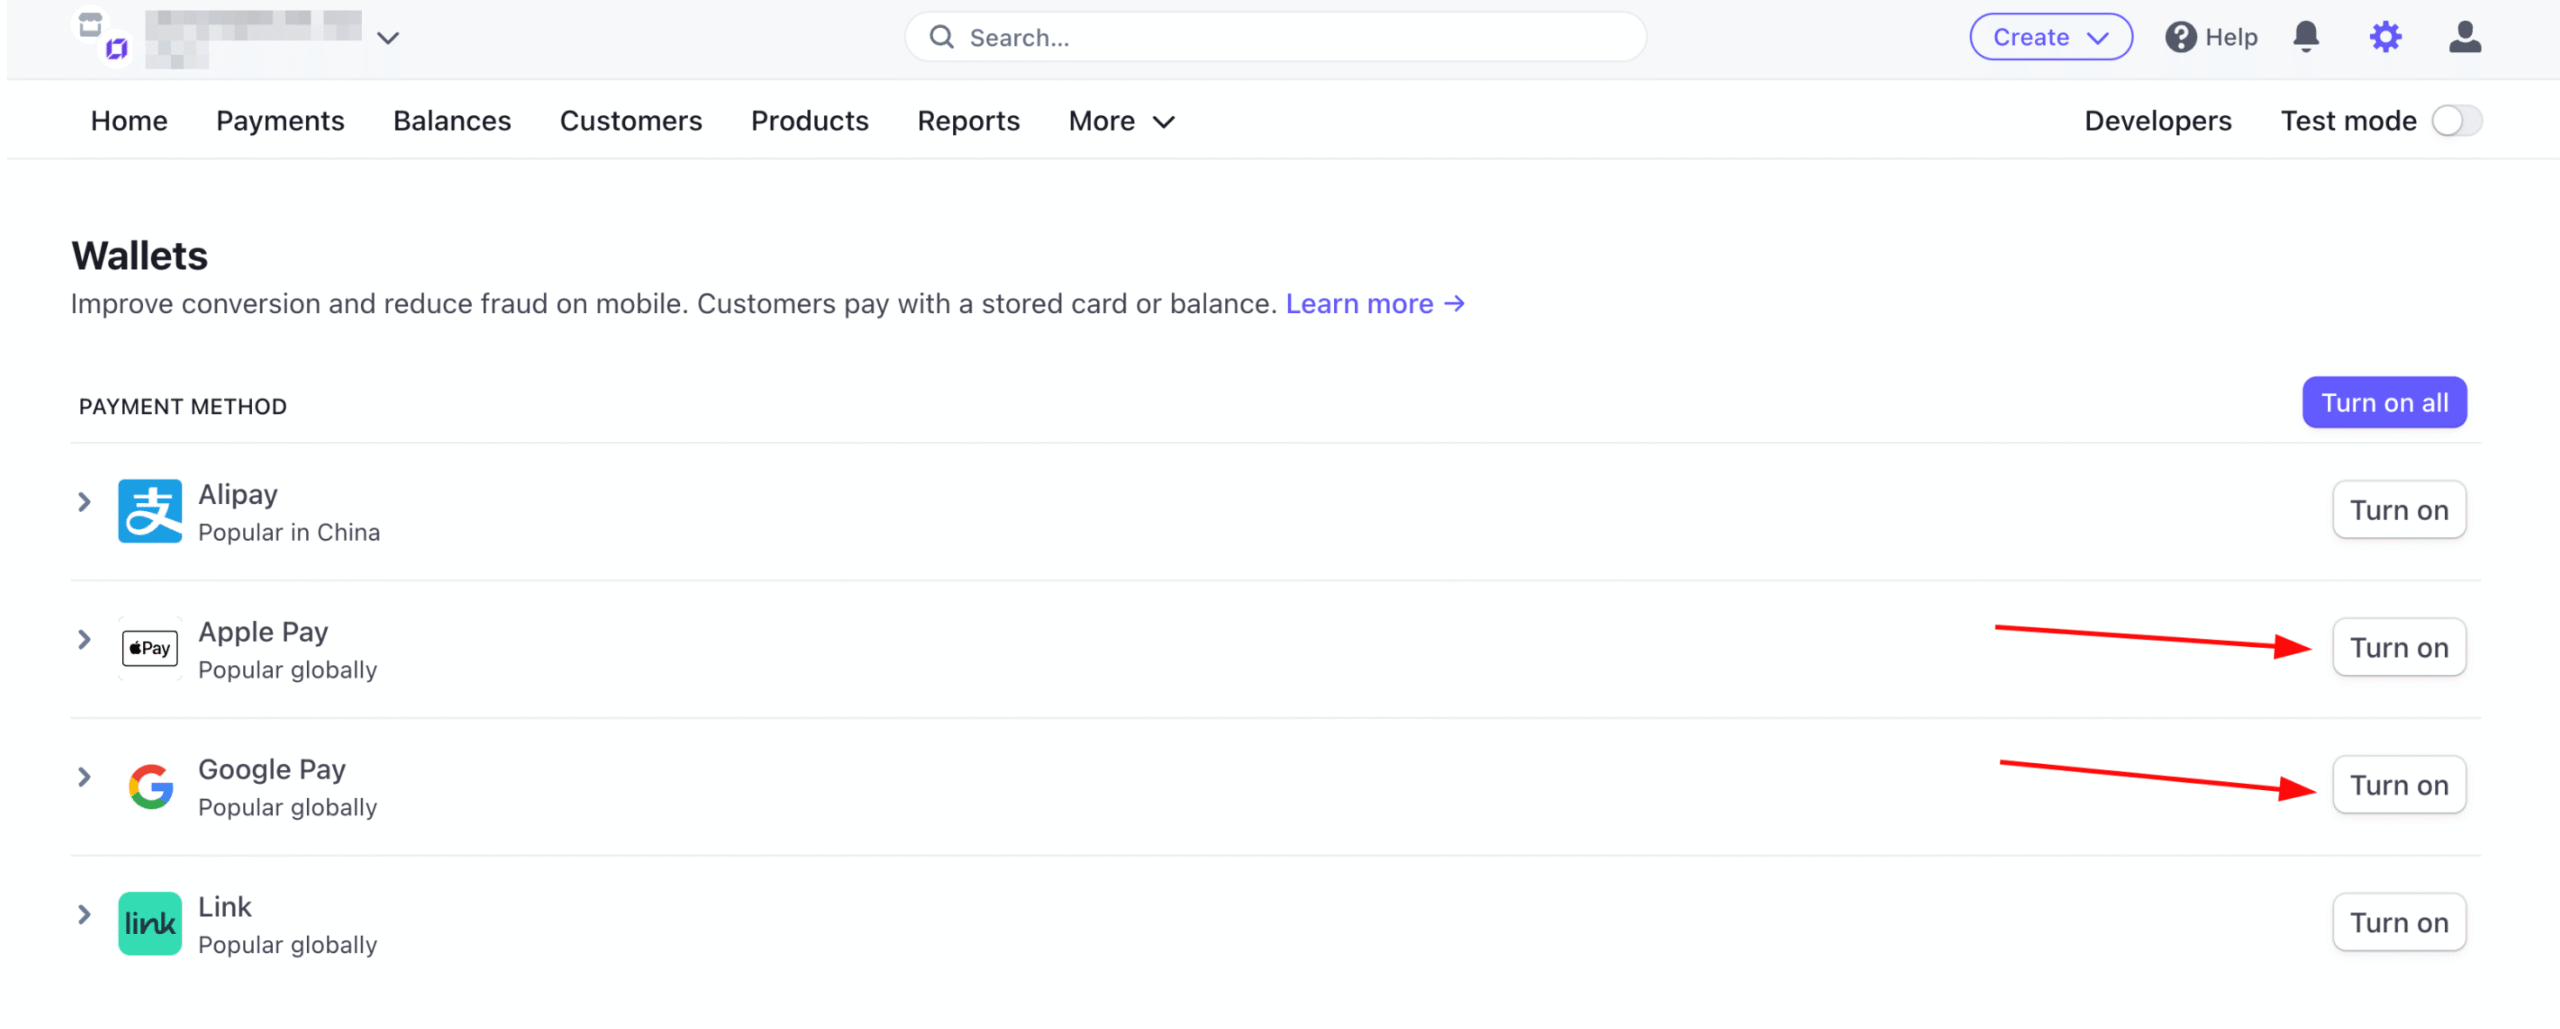This screenshot has height=1029, width=2560.
Task: Go to the Payments tab
Action: coord(280,121)
